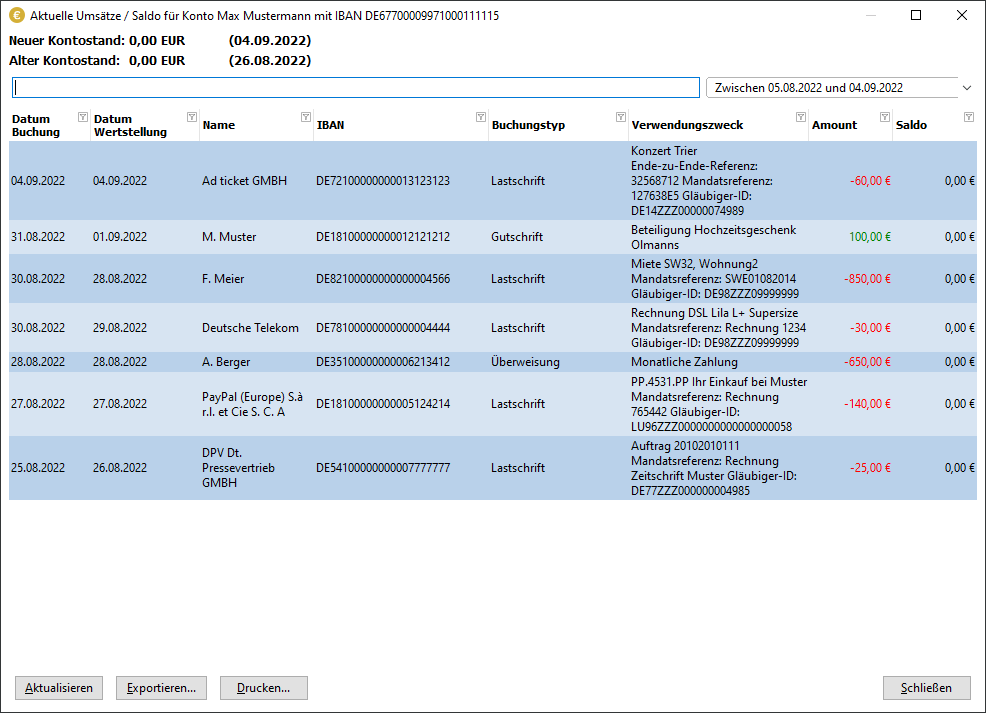Click the Name column filter icon
This screenshot has height=713, width=986.
(x=306, y=117)
